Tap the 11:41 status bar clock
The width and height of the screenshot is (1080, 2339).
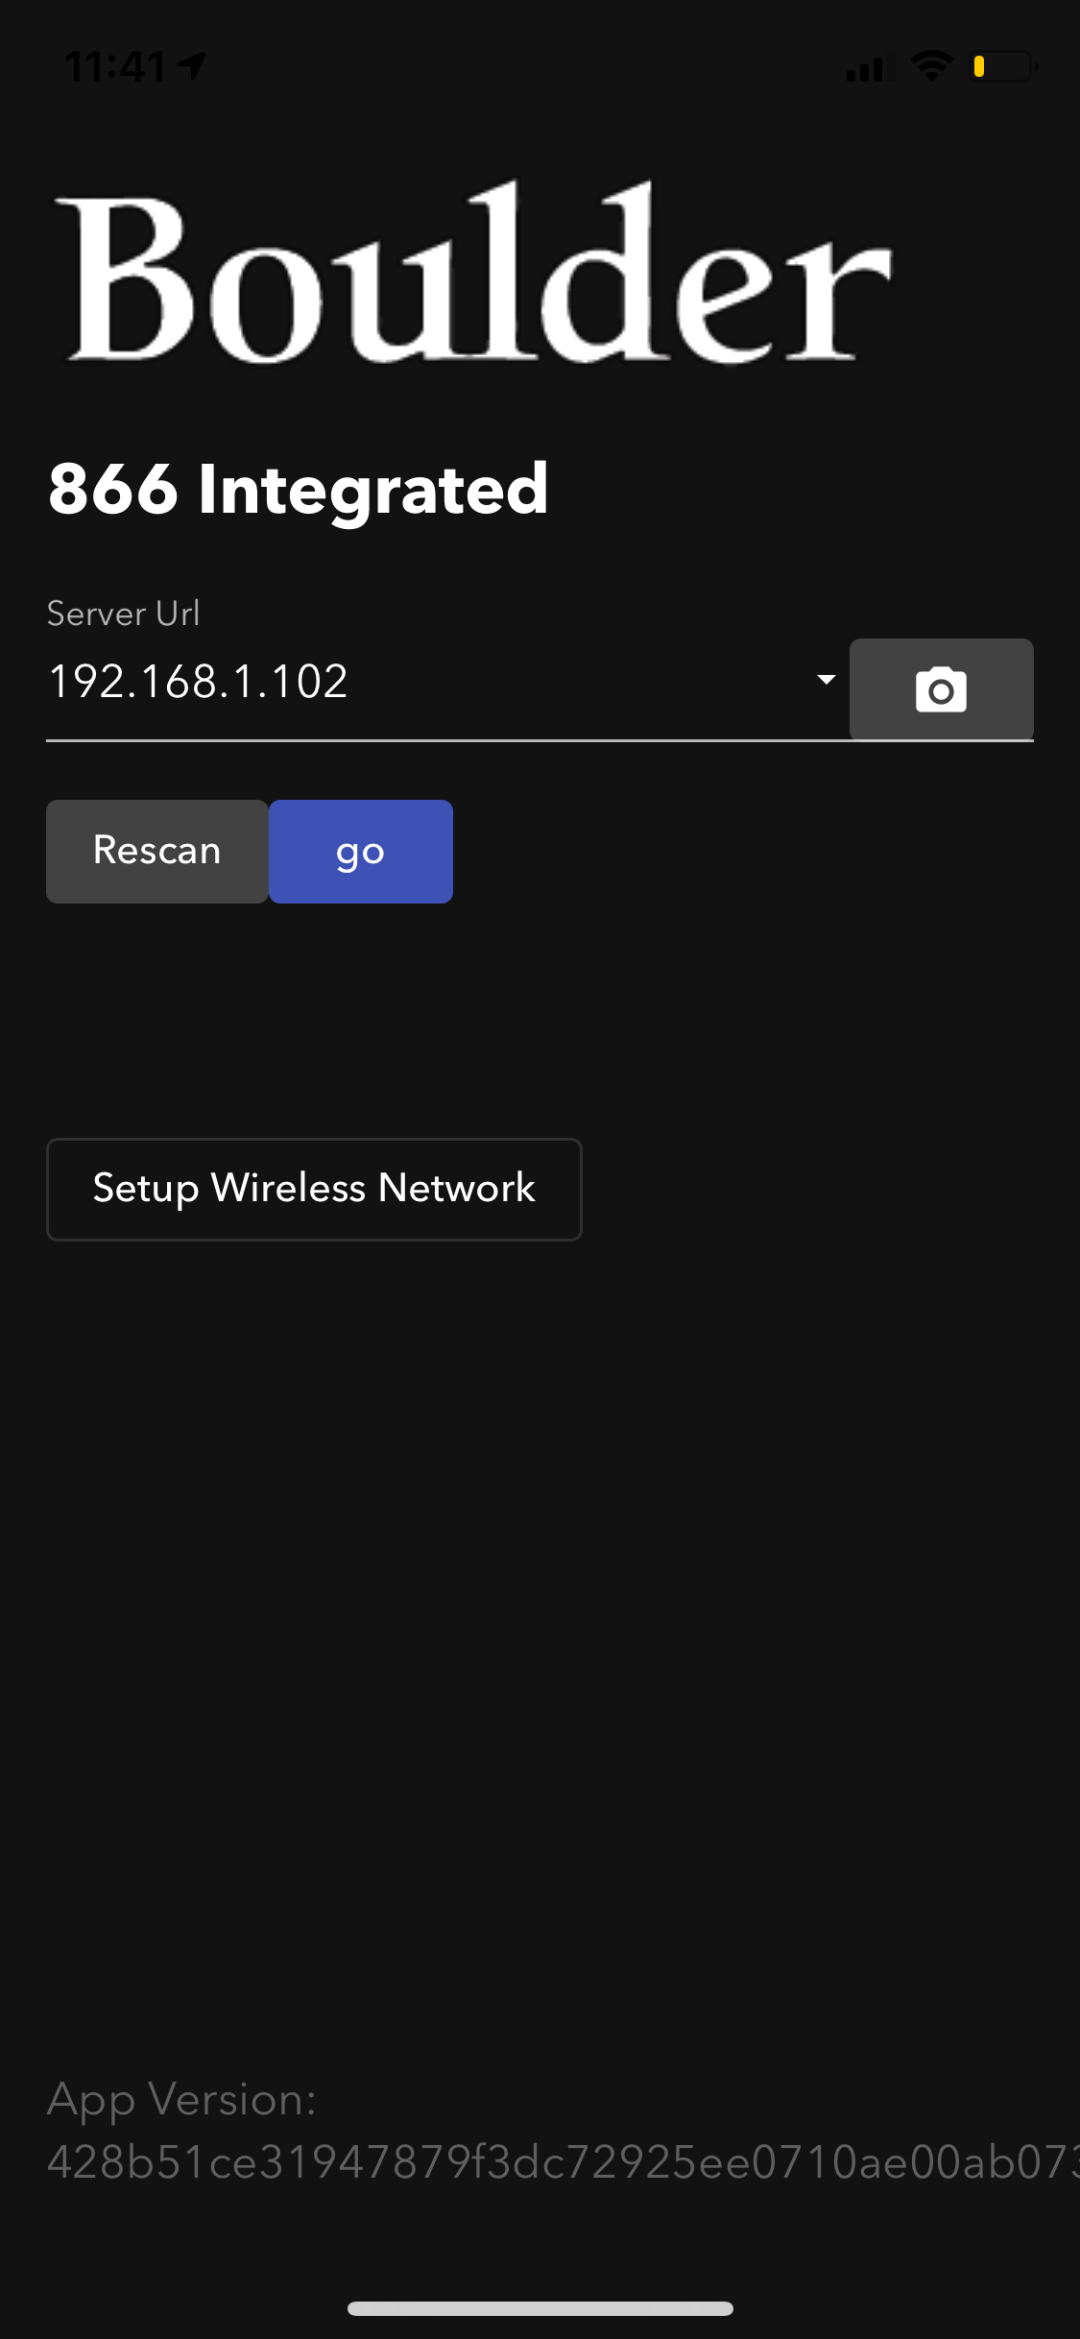point(114,67)
